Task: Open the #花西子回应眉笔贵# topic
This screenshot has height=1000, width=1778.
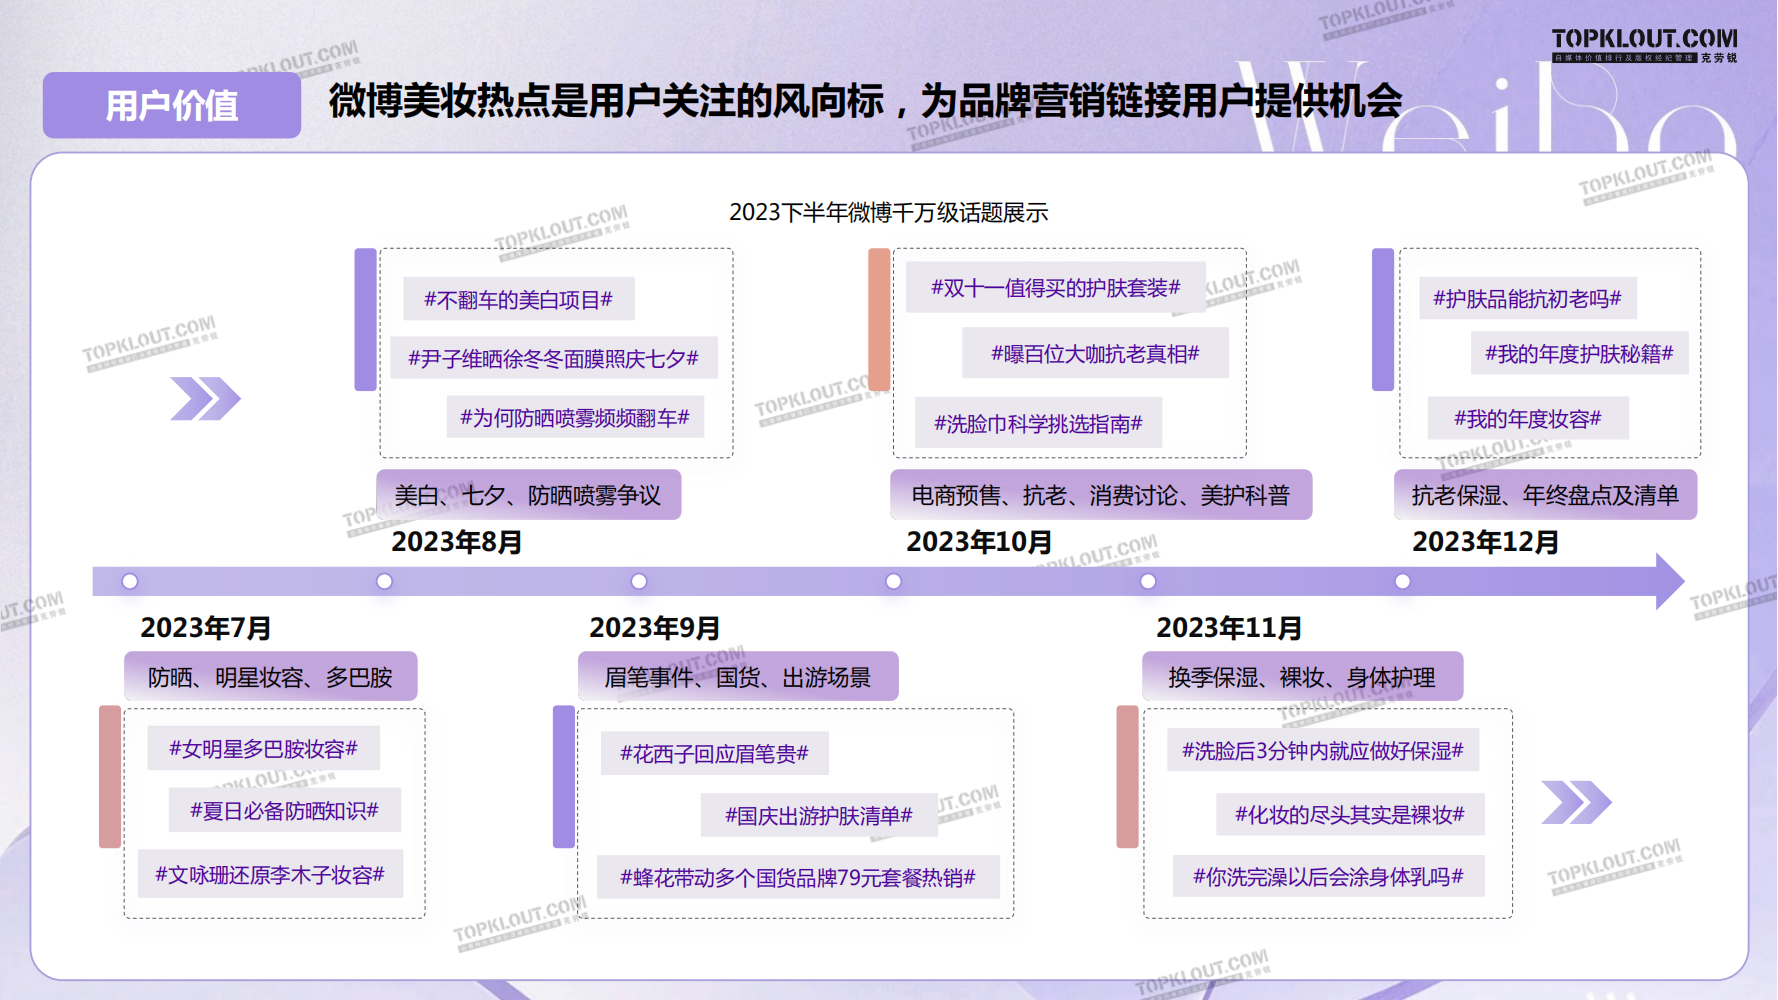Action: (714, 753)
